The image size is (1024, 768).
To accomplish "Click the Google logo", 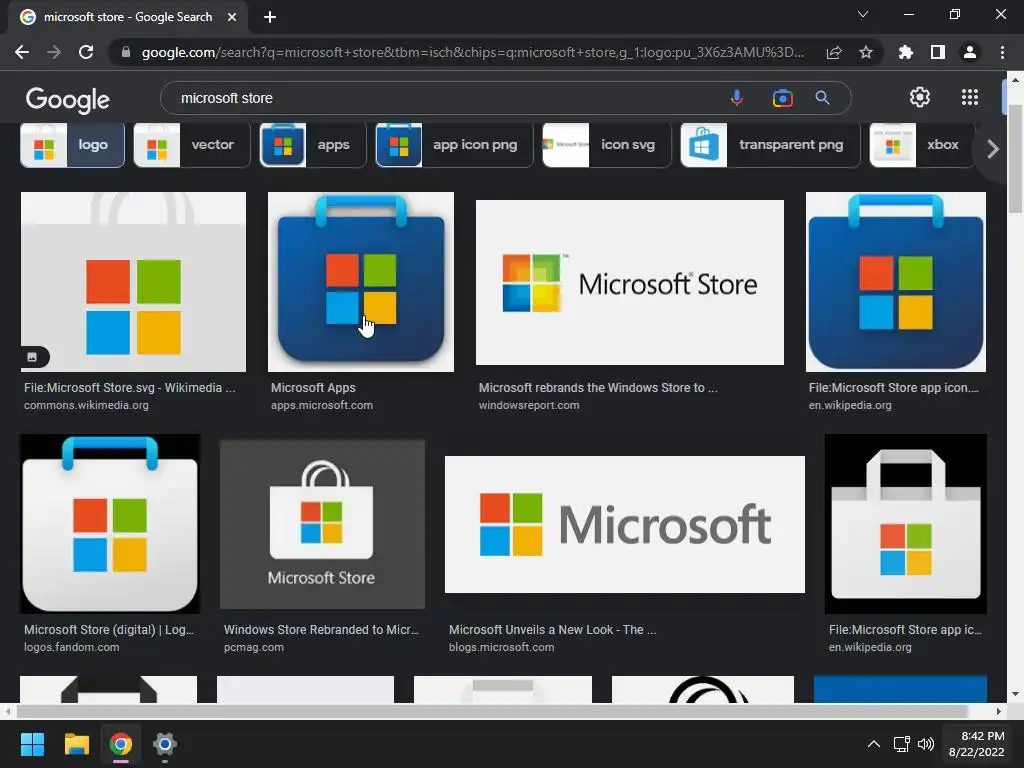I will (x=68, y=99).
